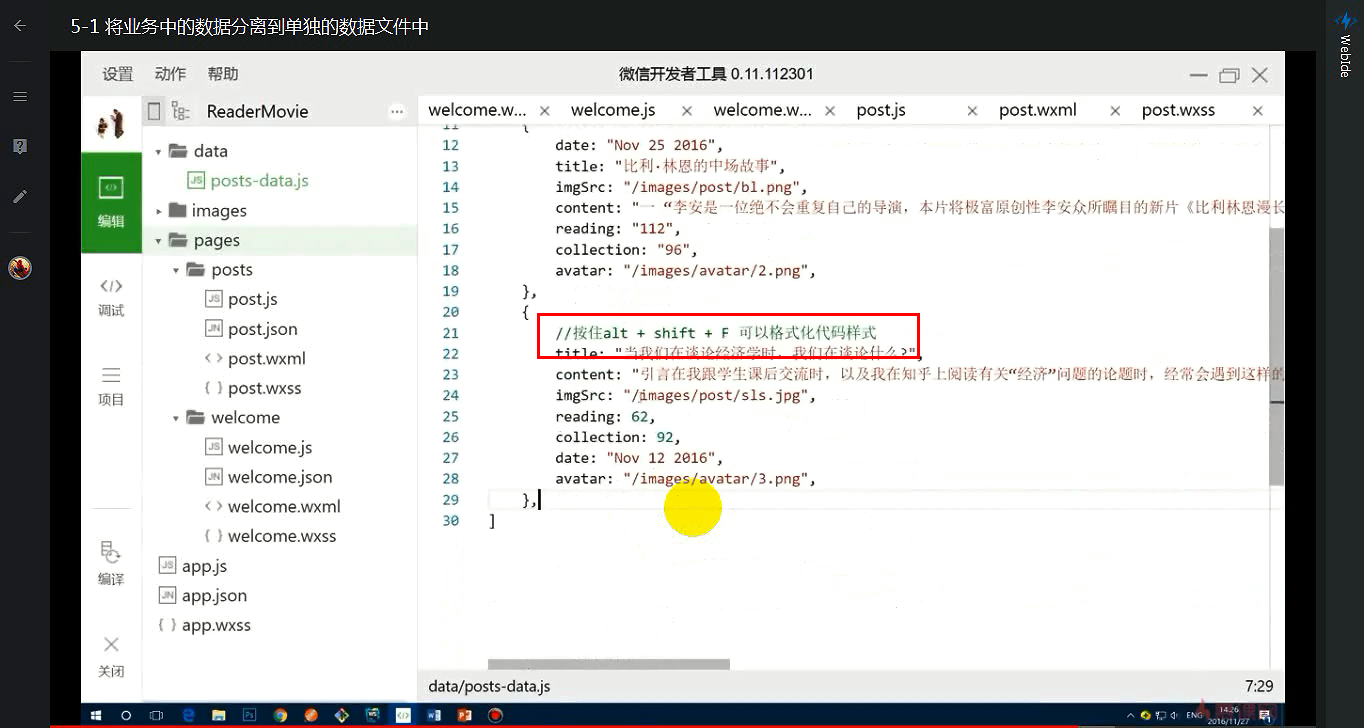The height and width of the screenshot is (728, 1364).
Task: Collapse the data folder arrow
Action: point(158,151)
